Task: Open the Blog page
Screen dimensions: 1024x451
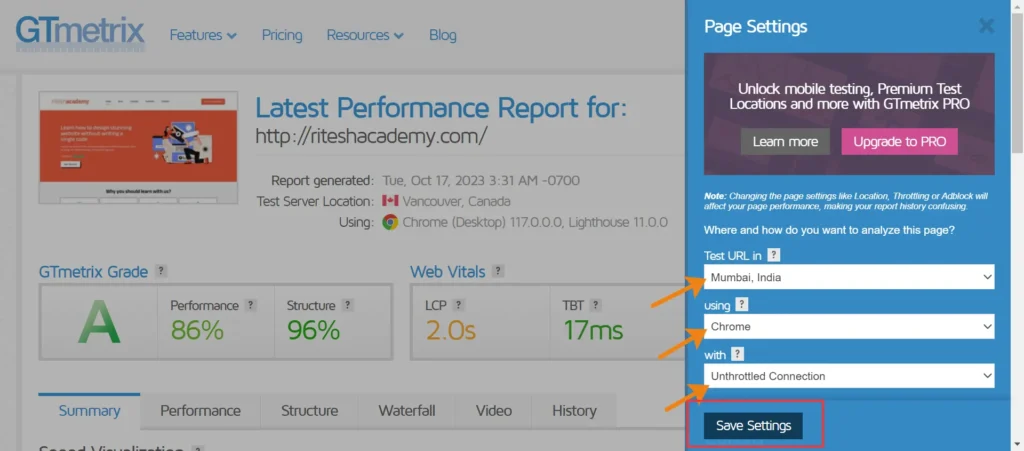Action: (x=443, y=35)
